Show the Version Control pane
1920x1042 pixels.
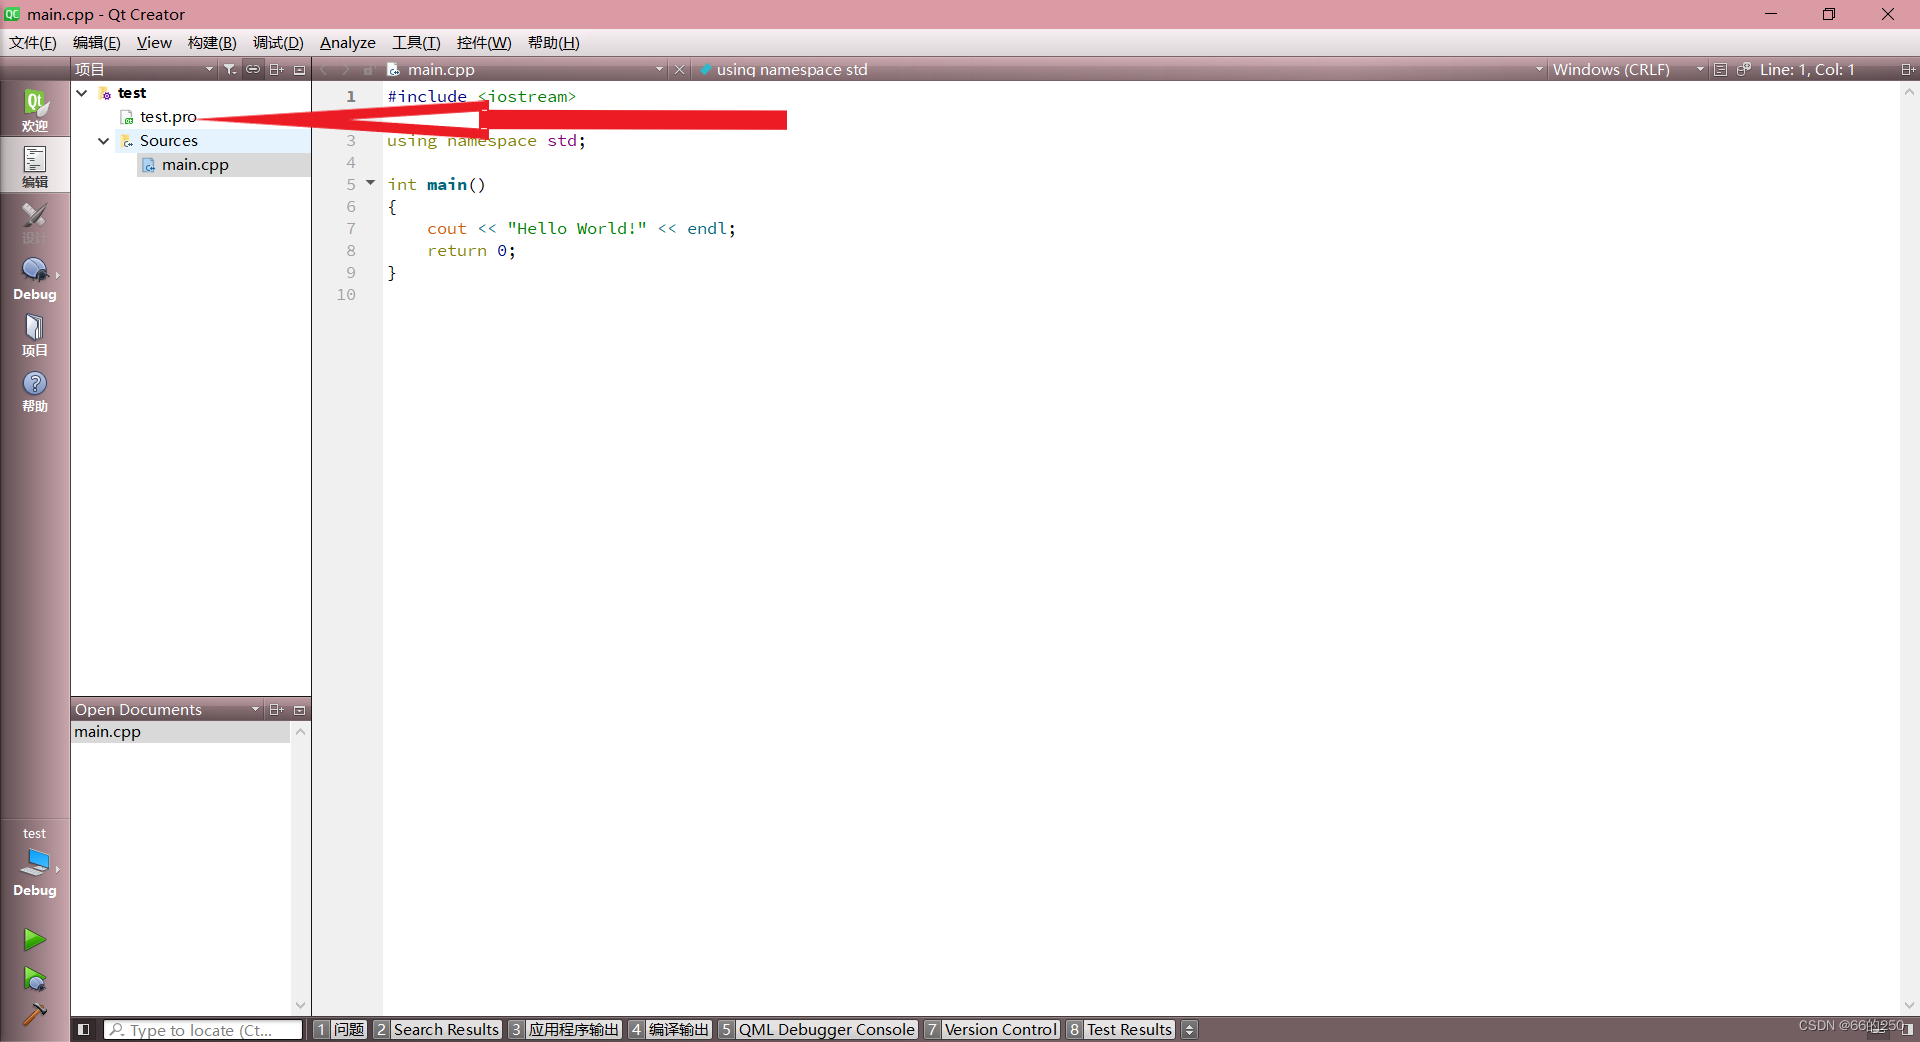click(991, 1029)
